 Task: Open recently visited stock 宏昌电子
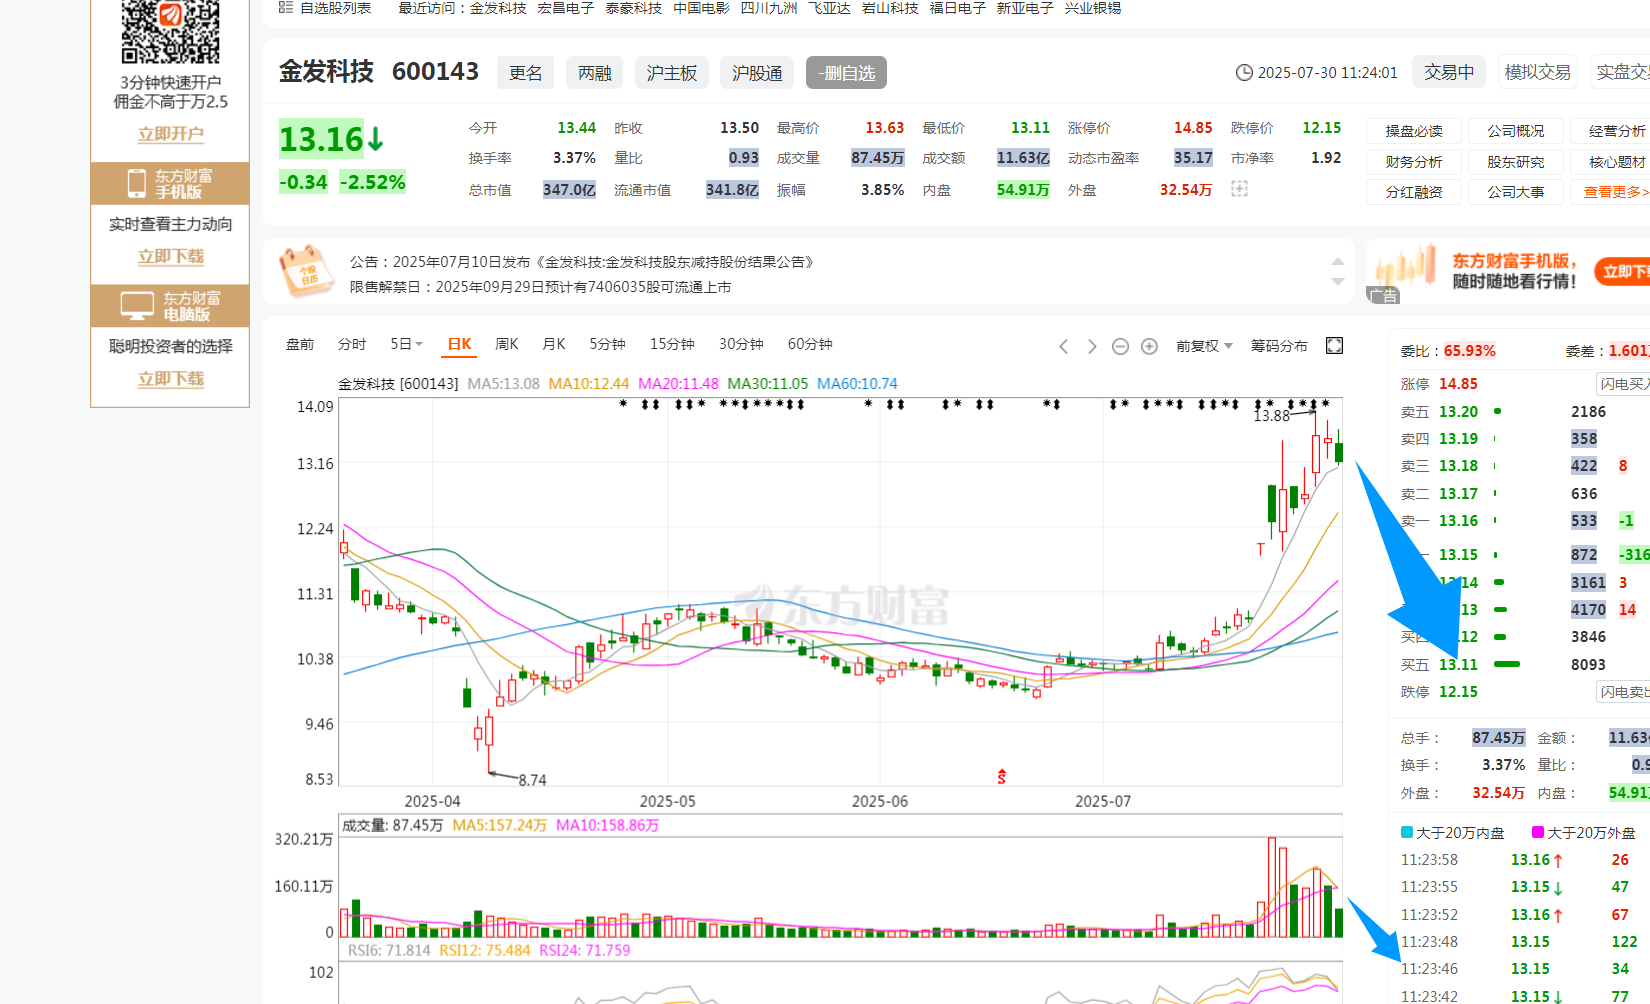click(565, 8)
